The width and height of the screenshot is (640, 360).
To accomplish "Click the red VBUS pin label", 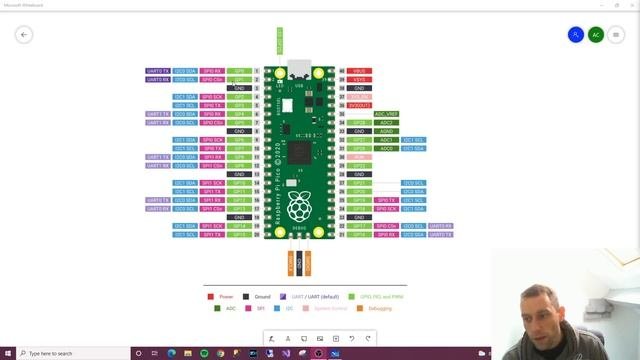I will click(x=359, y=71).
